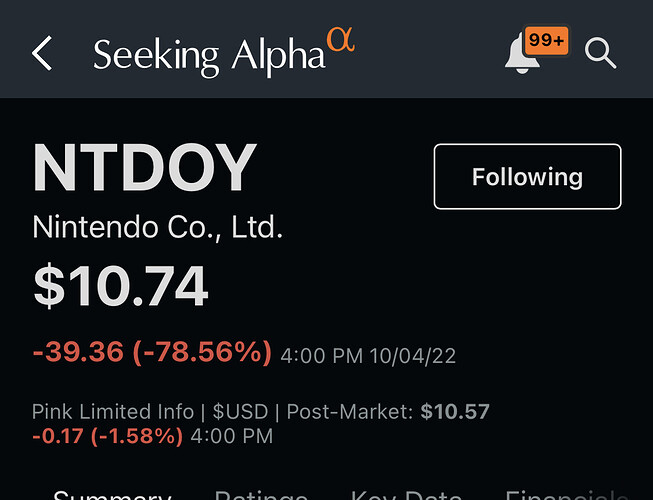Image resolution: width=653 pixels, height=500 pixels.
Task: Go back using the left arrow
Action: pyautogui.click(x=42, y=53)
